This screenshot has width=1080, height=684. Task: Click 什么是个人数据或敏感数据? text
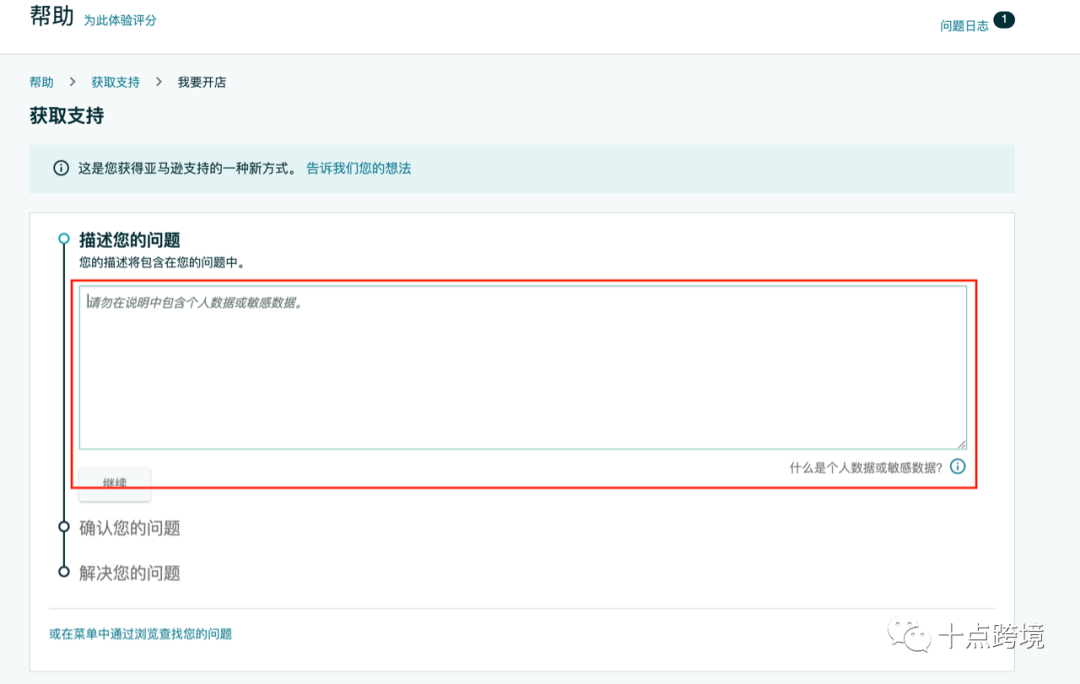tap(866, 468)
